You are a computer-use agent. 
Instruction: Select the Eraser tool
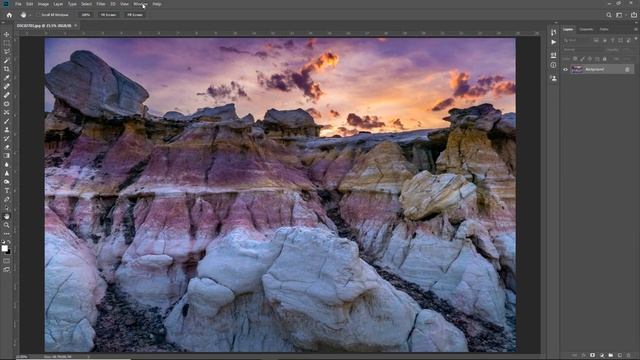[7, 147]
